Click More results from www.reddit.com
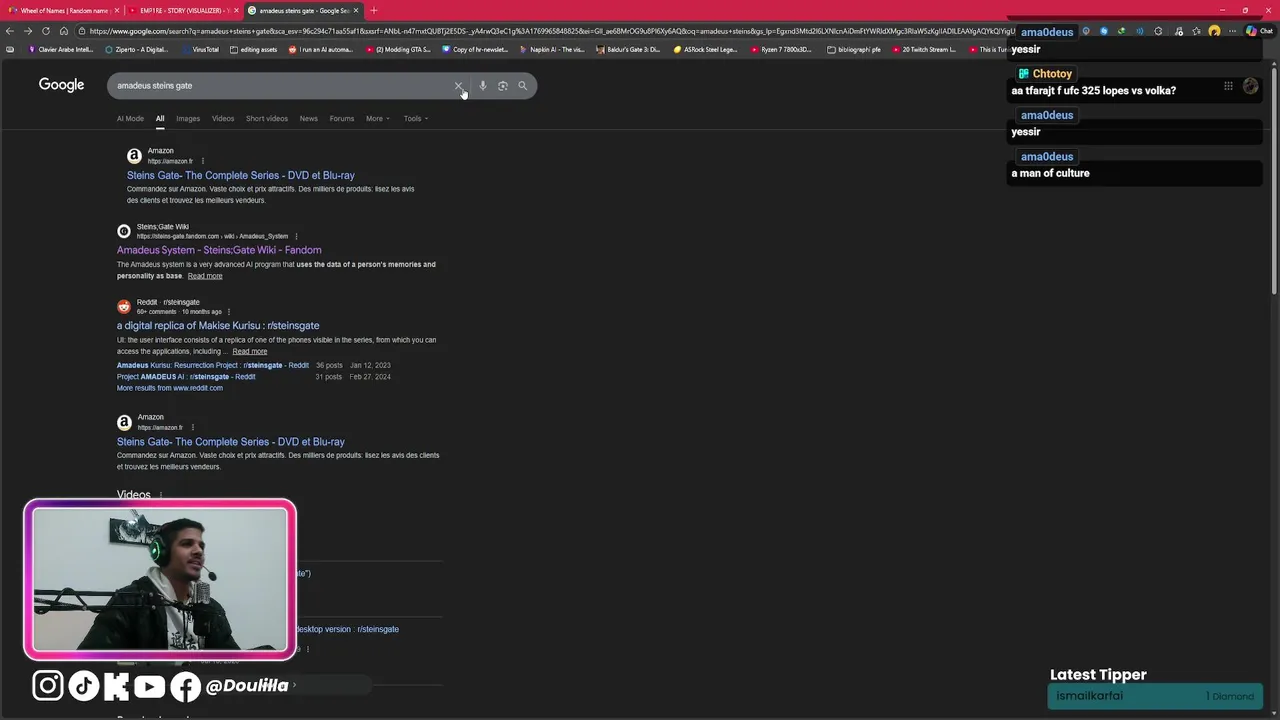The image size is (1280, 720). 170,388
